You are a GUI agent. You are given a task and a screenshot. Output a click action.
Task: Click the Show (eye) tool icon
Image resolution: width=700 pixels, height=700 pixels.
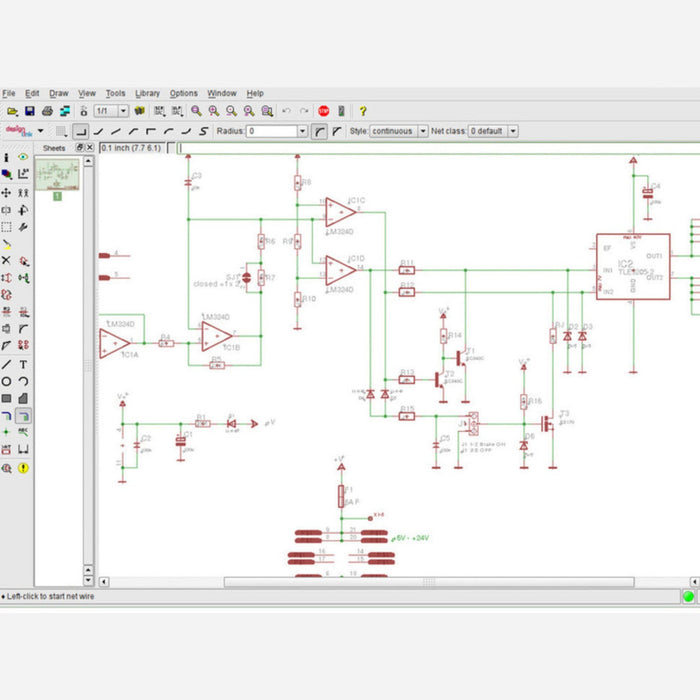coord(23,158)
